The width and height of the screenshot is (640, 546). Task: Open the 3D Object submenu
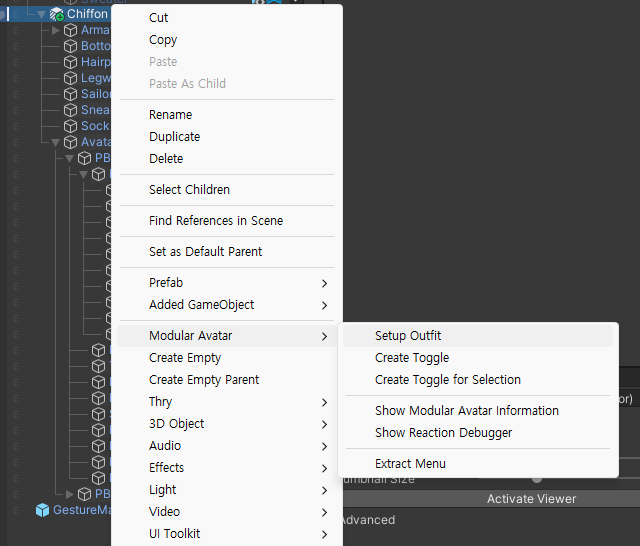(x=227, y=424)
